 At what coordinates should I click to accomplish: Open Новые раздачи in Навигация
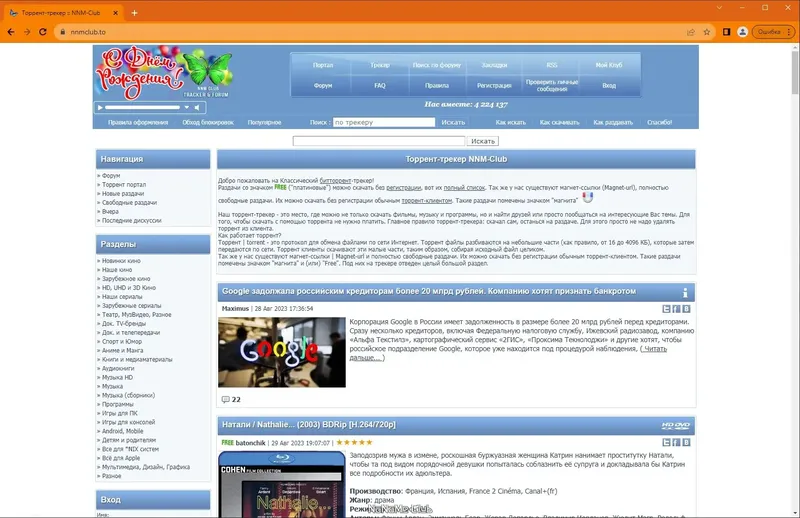pos(122,193)
